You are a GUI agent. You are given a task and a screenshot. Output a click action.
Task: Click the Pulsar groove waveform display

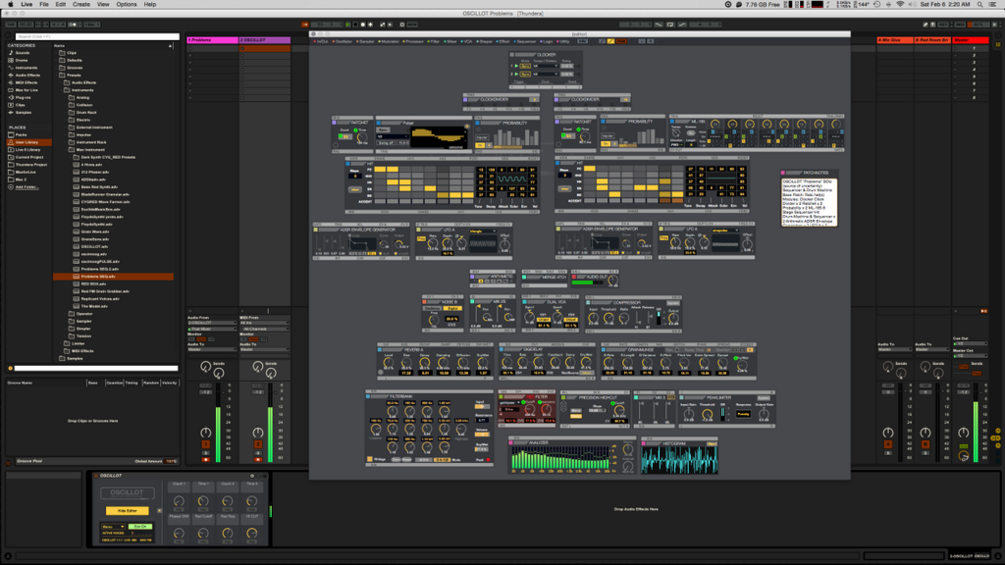pyautogui.click(x=438, y=136)
